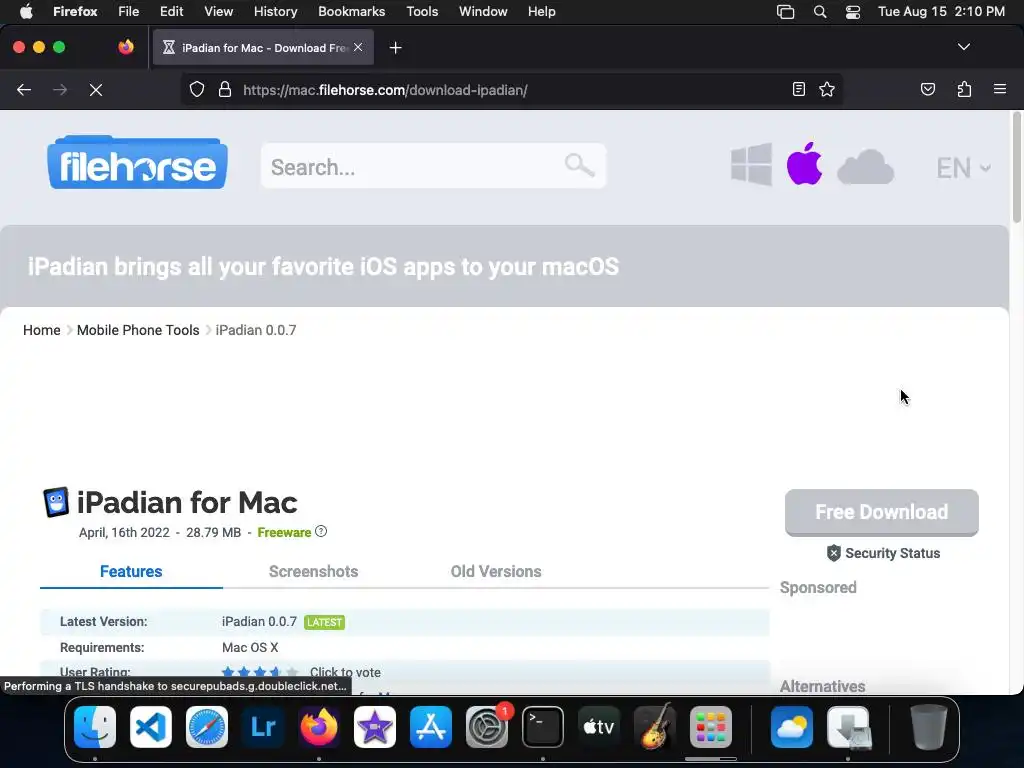Open the History menu
The width and height of the screenshot is (1024, 768).
click(276, 12)
